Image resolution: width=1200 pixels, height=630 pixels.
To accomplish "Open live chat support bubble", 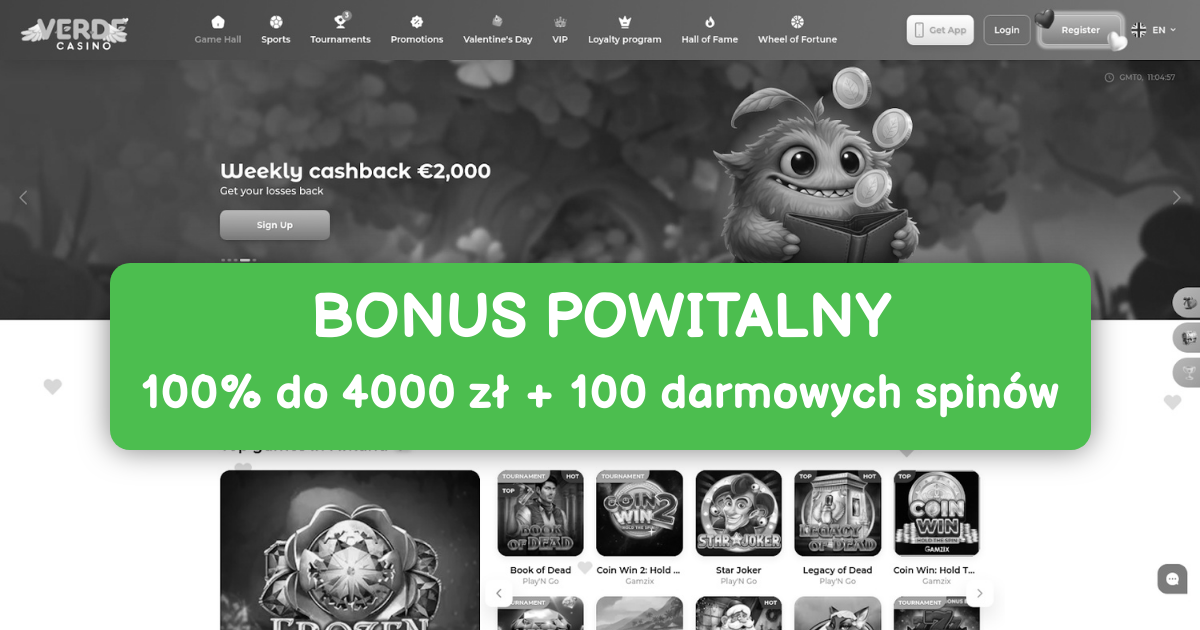I will [x=1172, y=579].
